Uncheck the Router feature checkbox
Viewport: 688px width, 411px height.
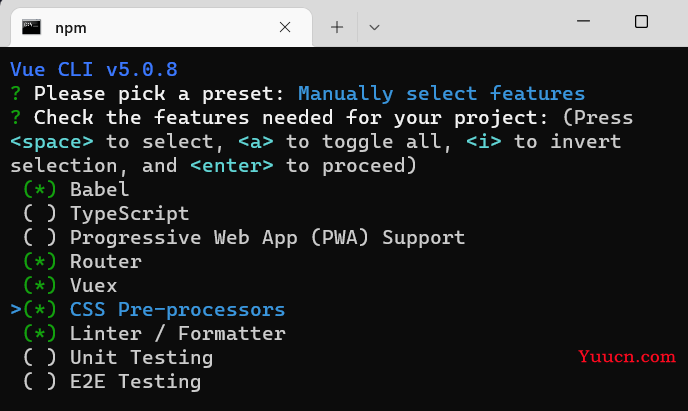point(40,261)
